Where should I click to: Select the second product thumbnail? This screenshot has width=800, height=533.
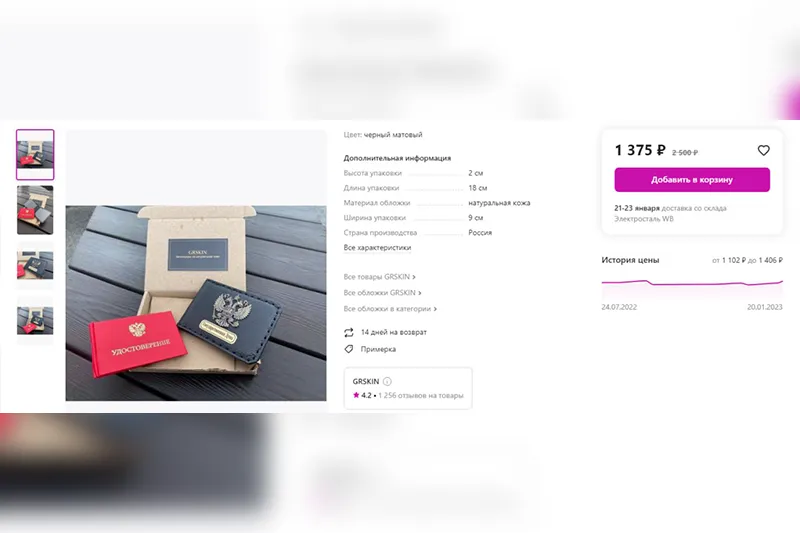[35, 210]
